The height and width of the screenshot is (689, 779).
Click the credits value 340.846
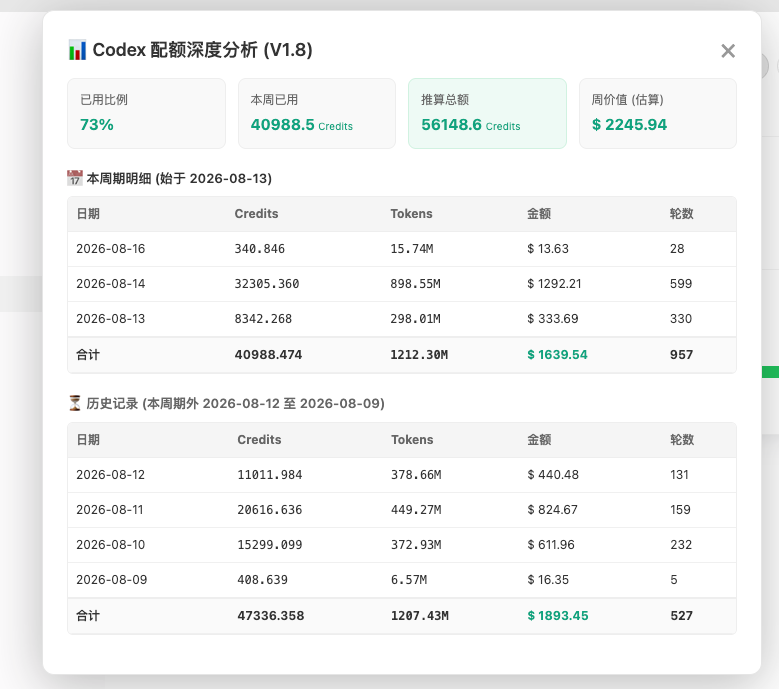[x=260, y=248]
